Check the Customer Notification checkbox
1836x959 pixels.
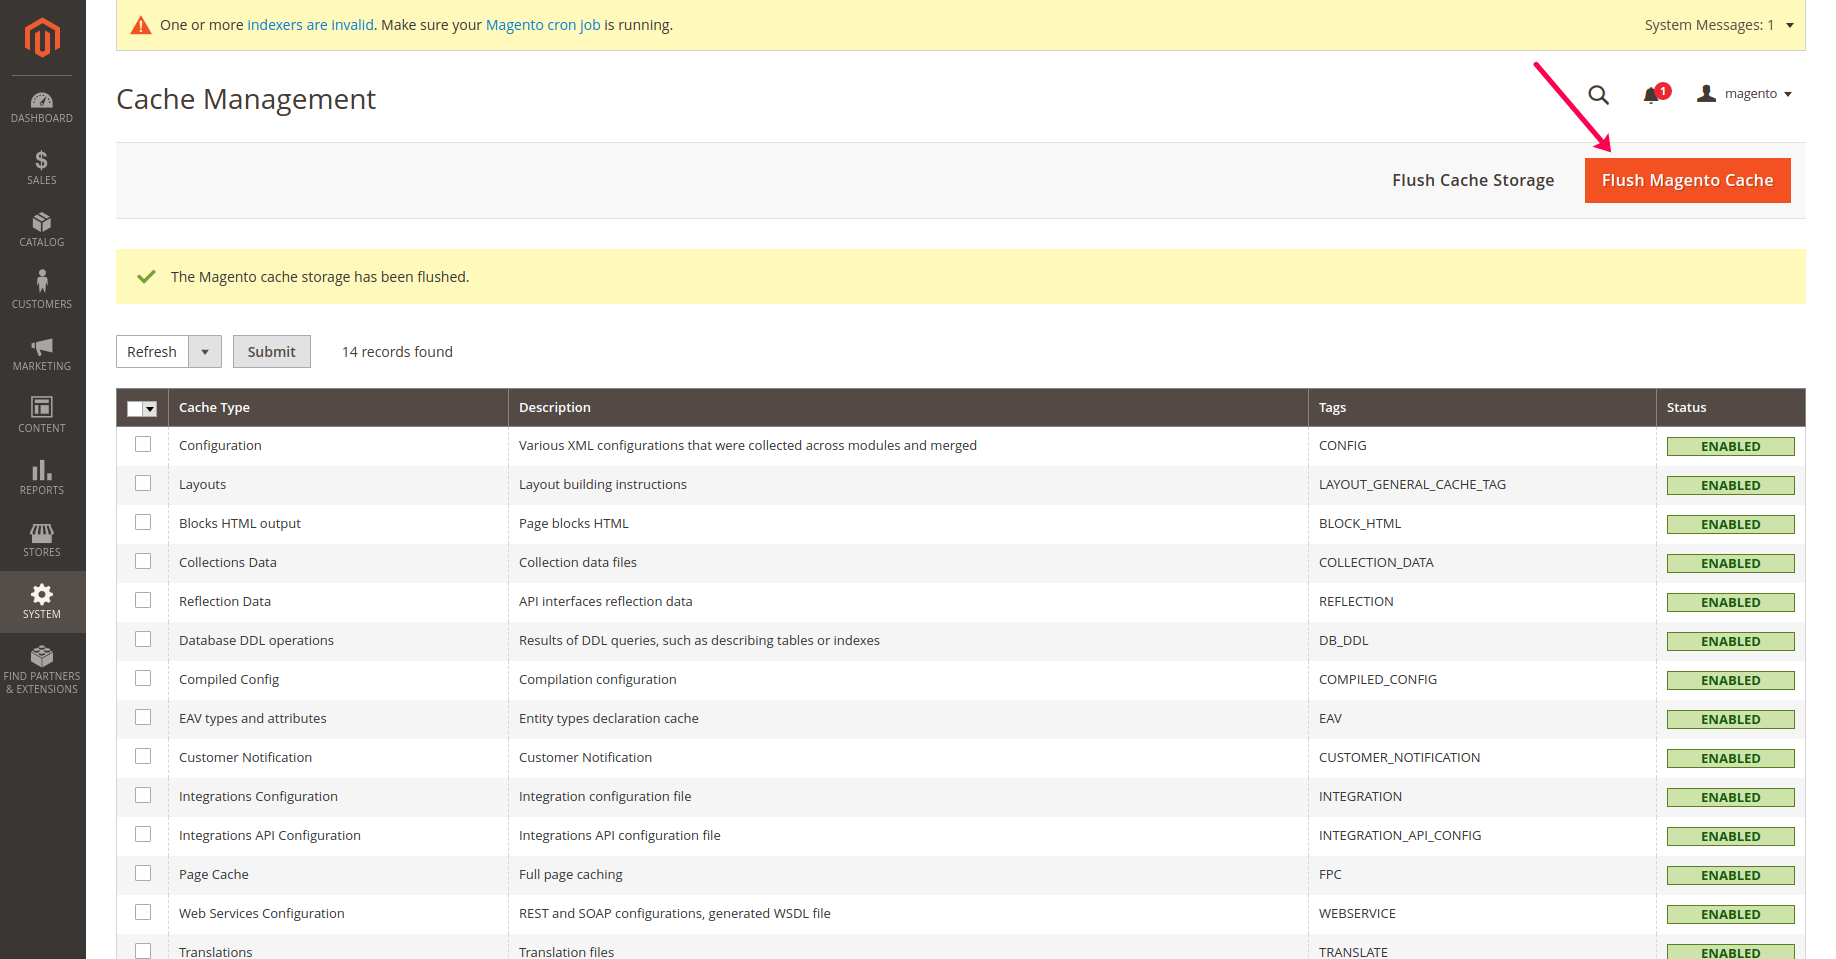143,756
